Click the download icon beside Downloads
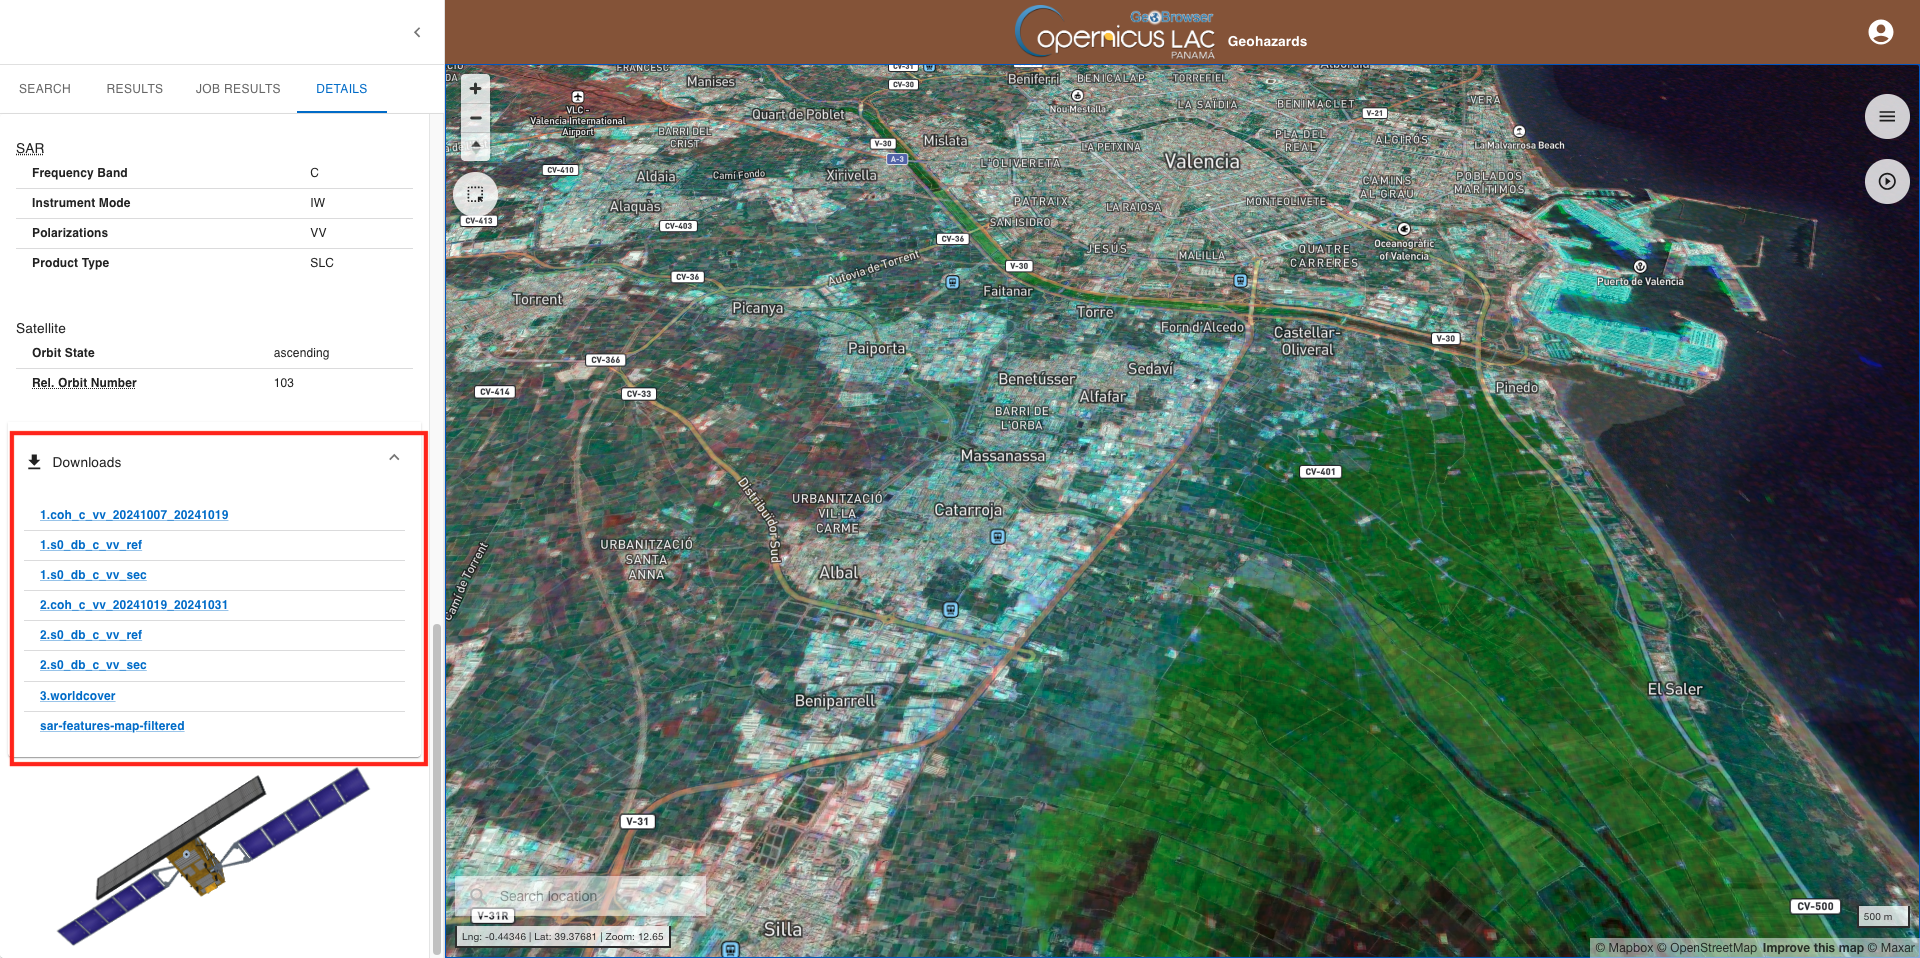Image resolution: width=1920 pixels, height=958 pixels. click(x=34, y=462)
